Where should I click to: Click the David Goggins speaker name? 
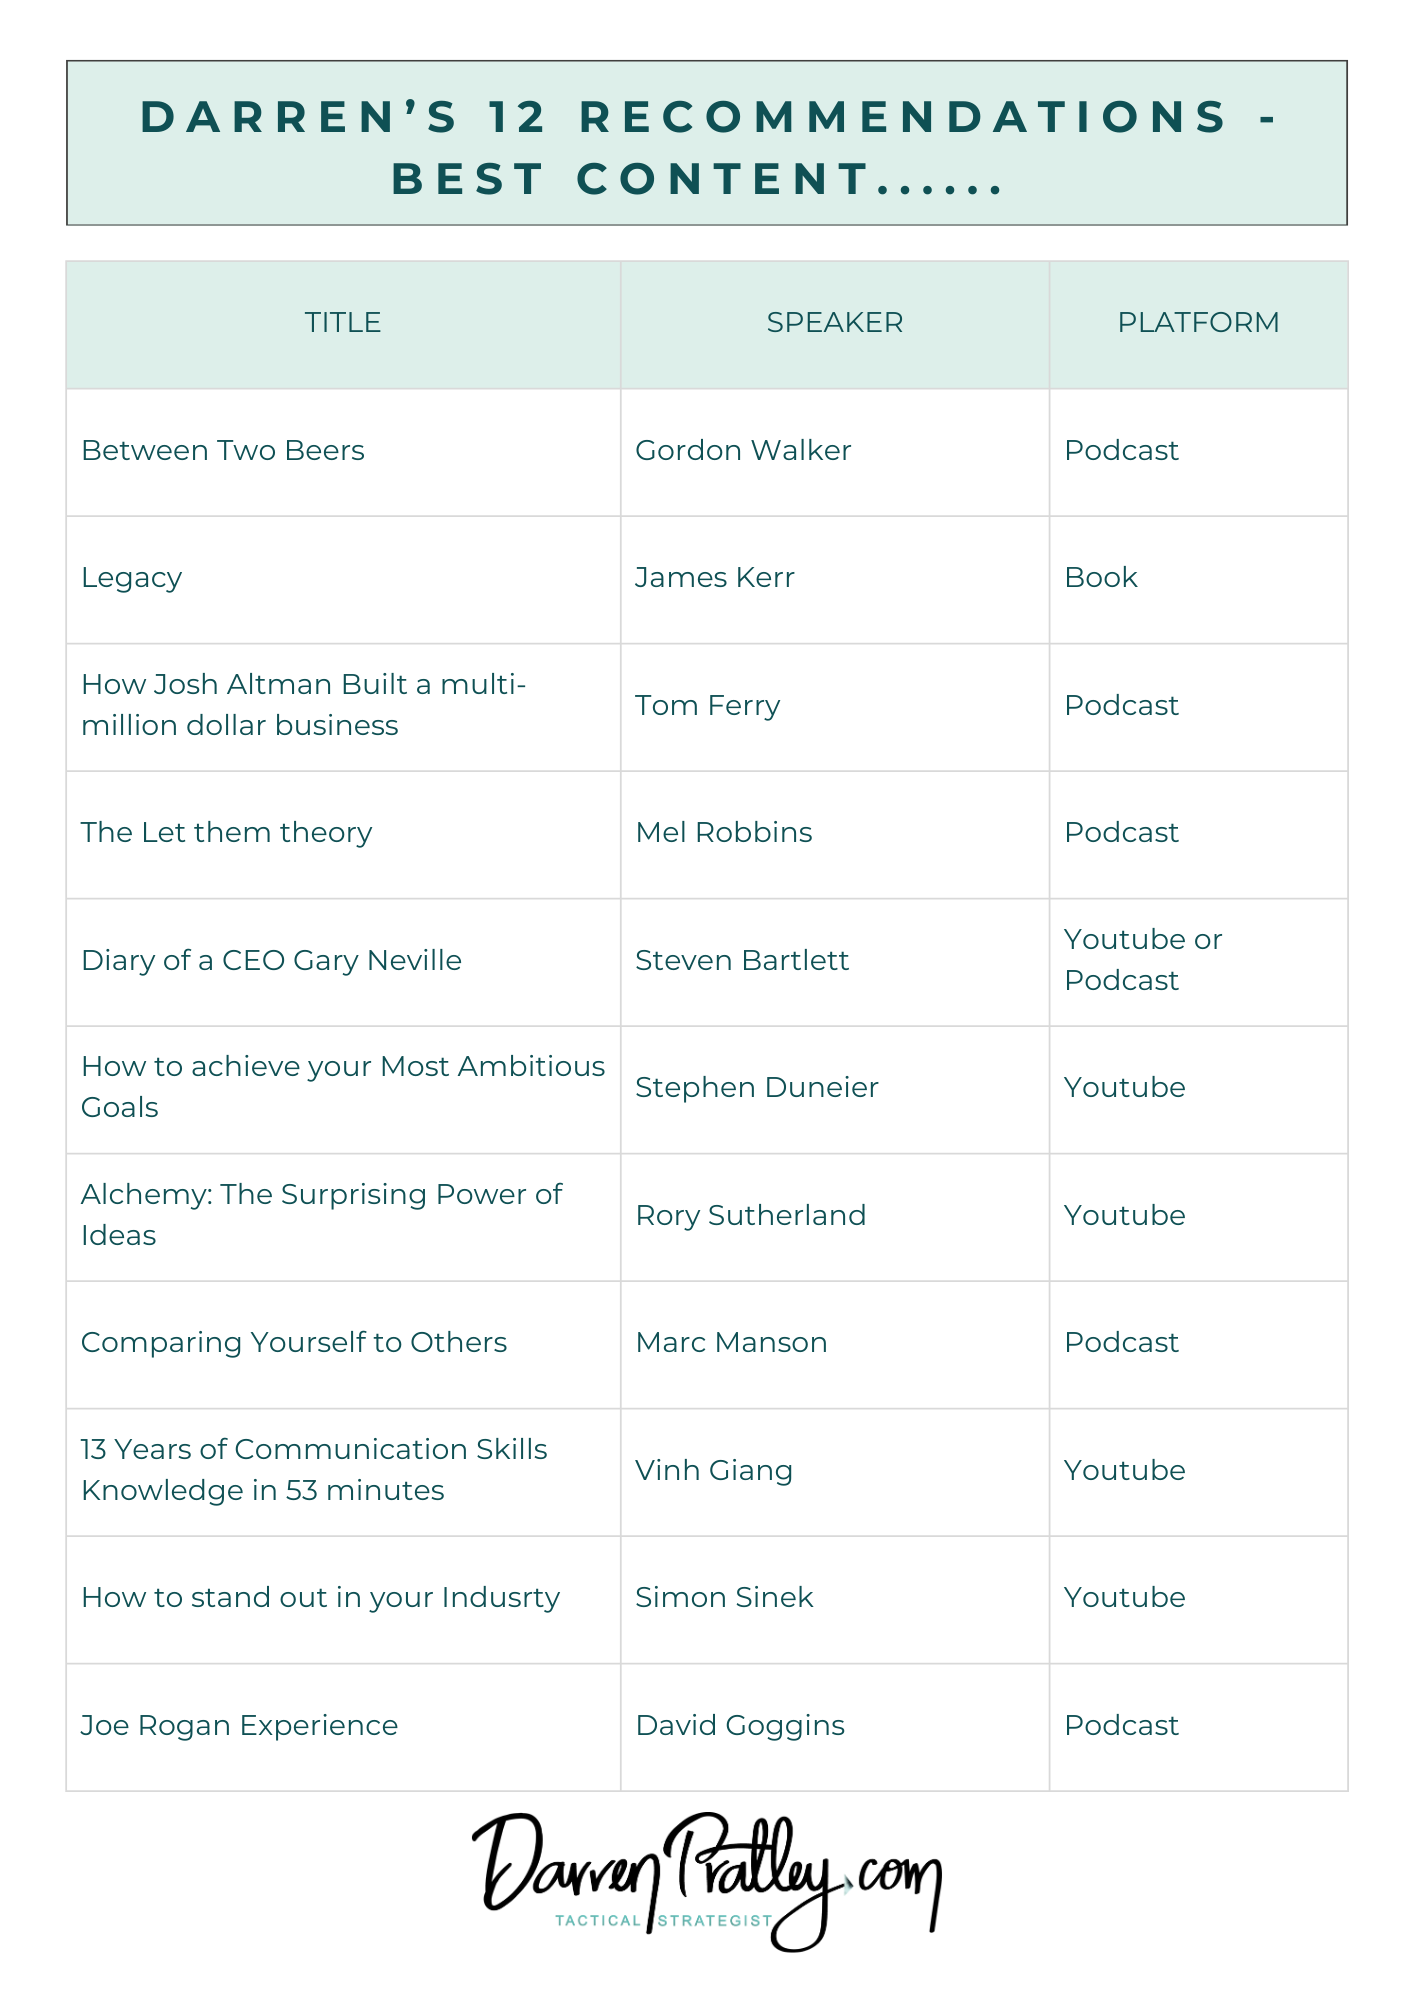tap(740, 1726)
